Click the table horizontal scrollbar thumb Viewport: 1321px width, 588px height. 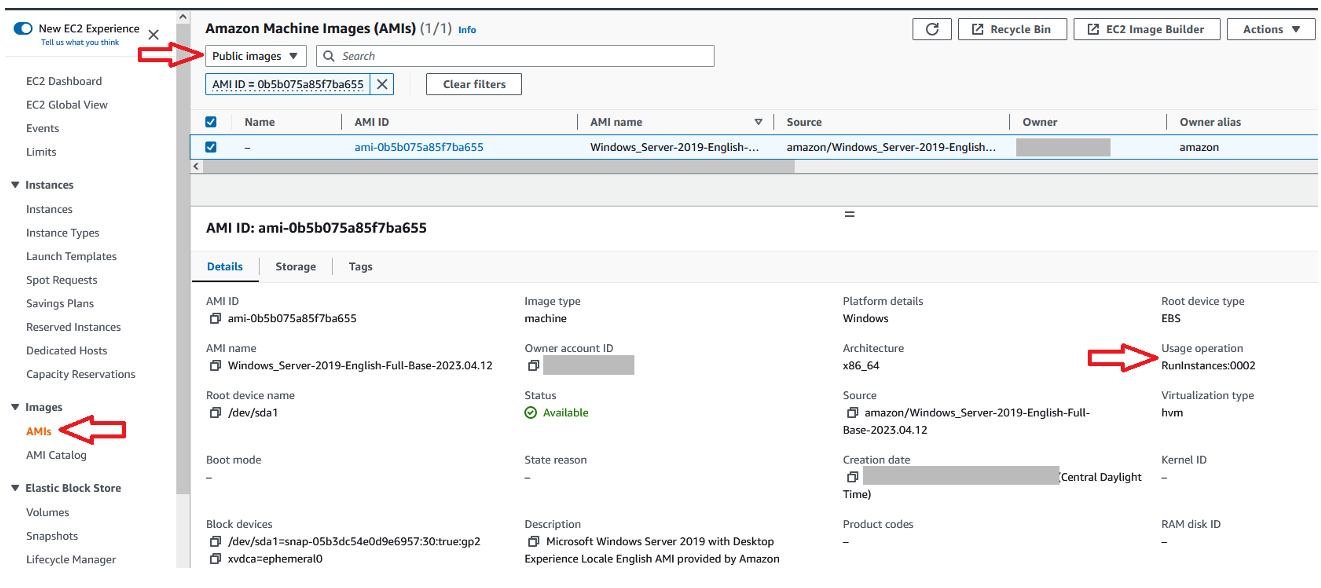pyautogui.click(x=498, y=166)
